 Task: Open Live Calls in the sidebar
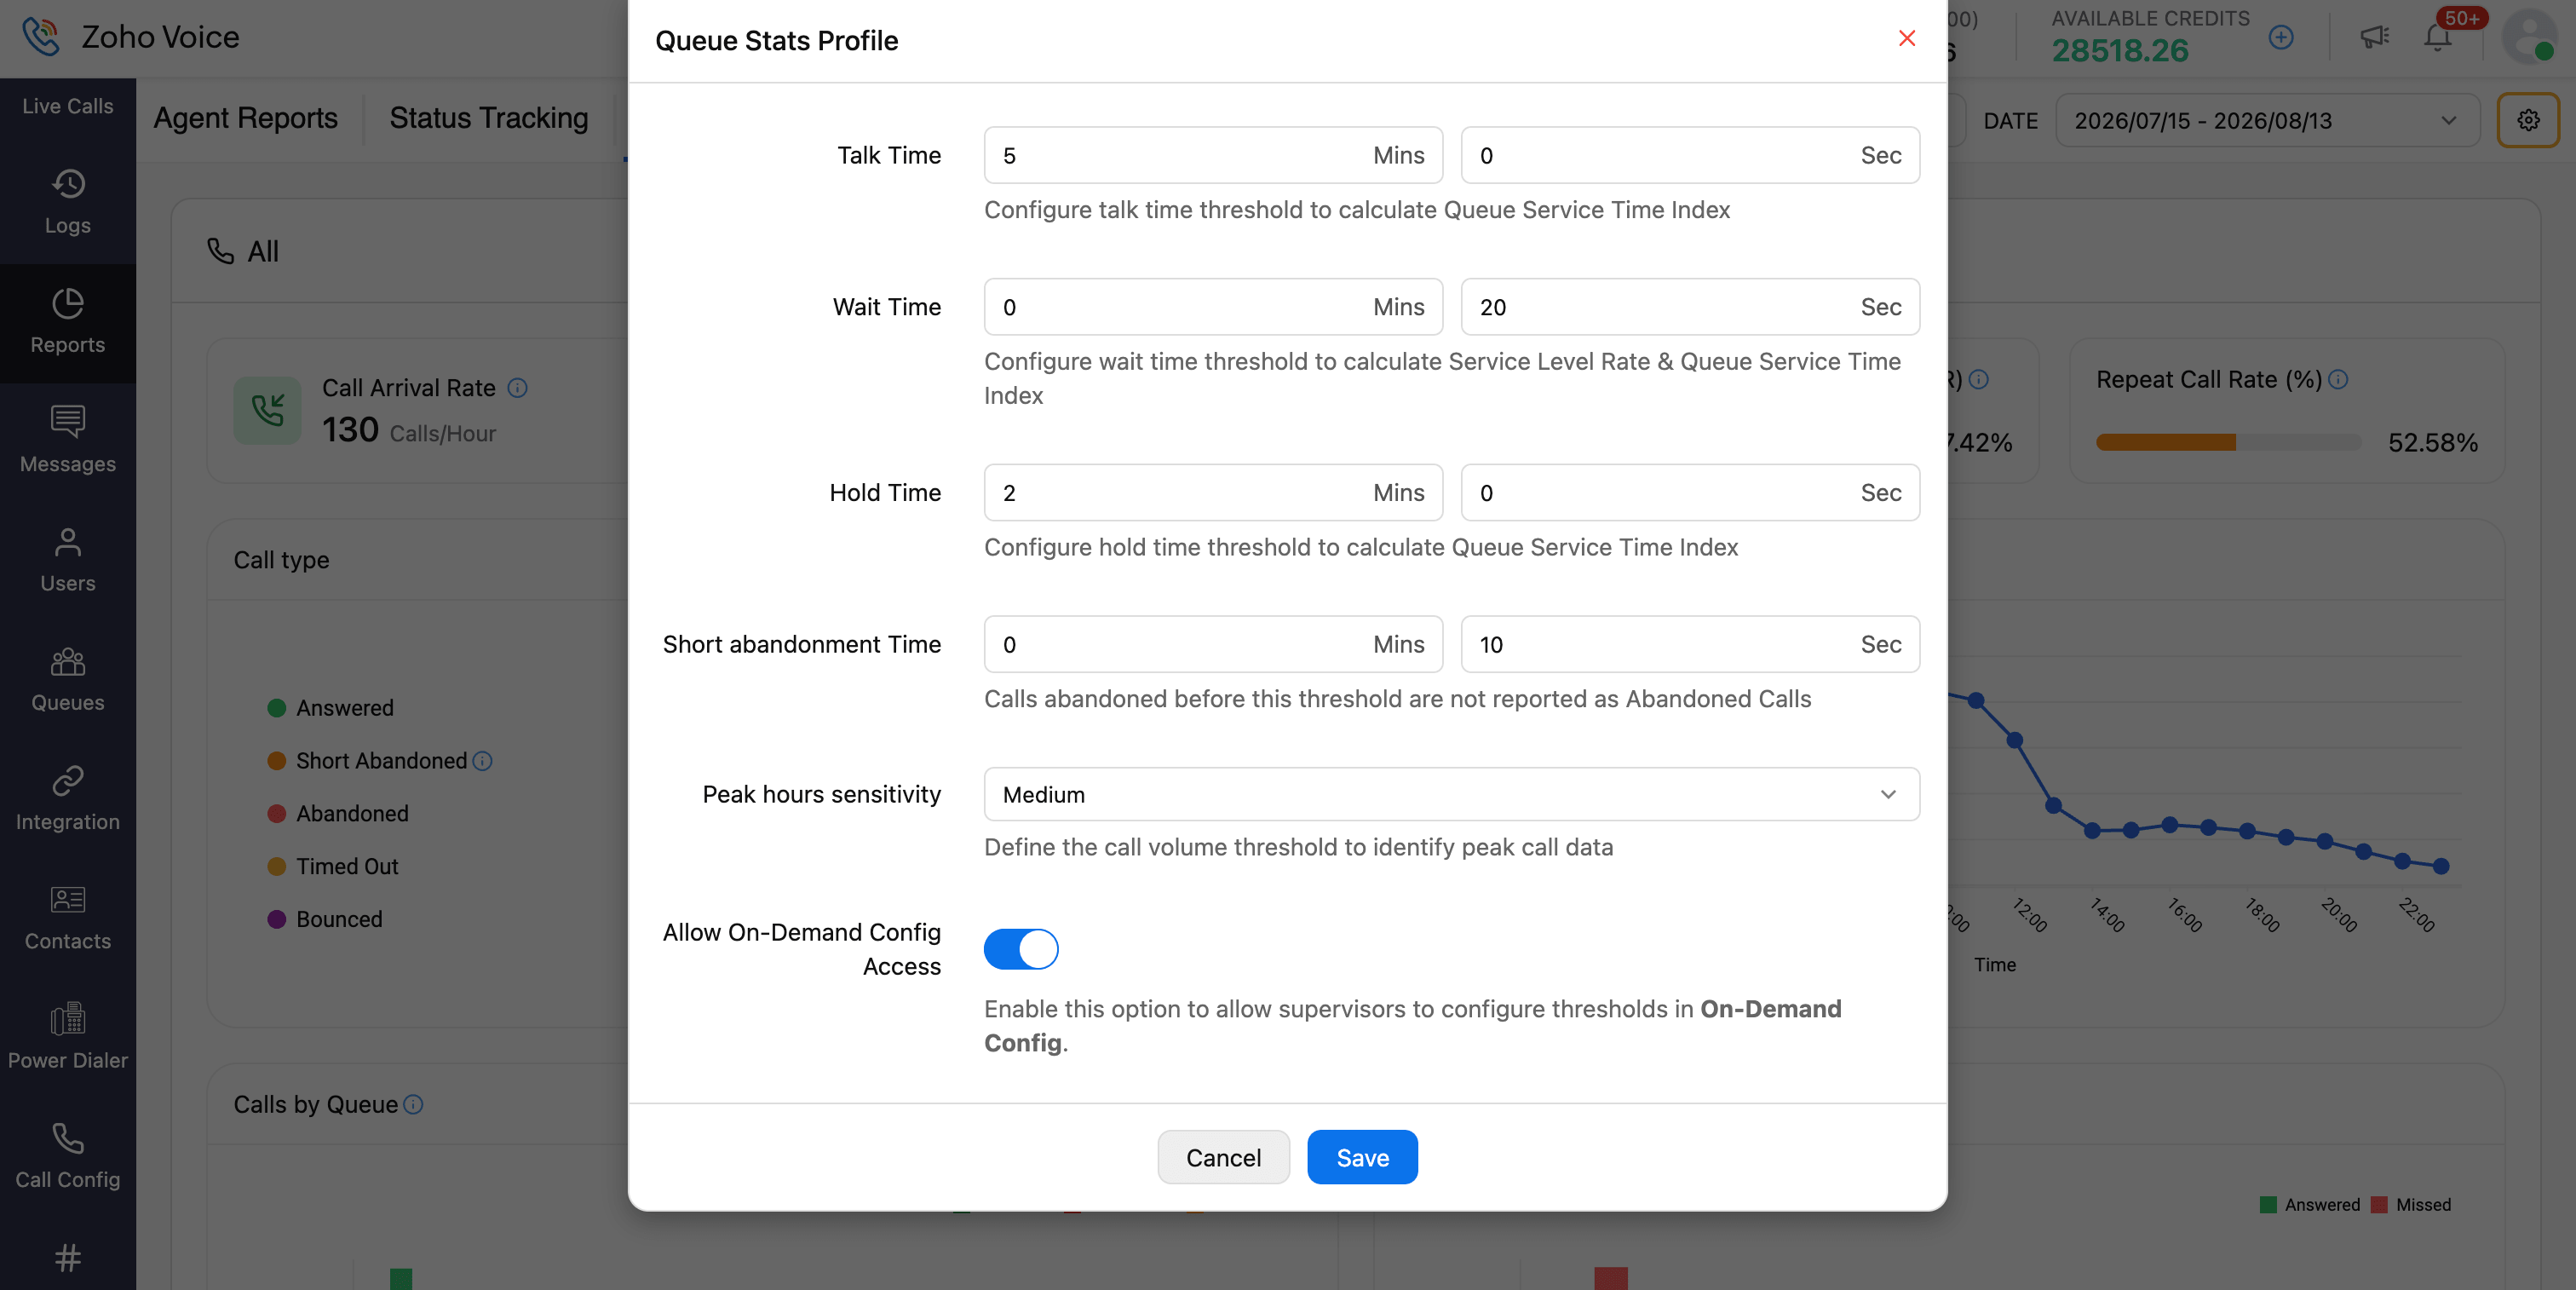click(x=68, y=106)
